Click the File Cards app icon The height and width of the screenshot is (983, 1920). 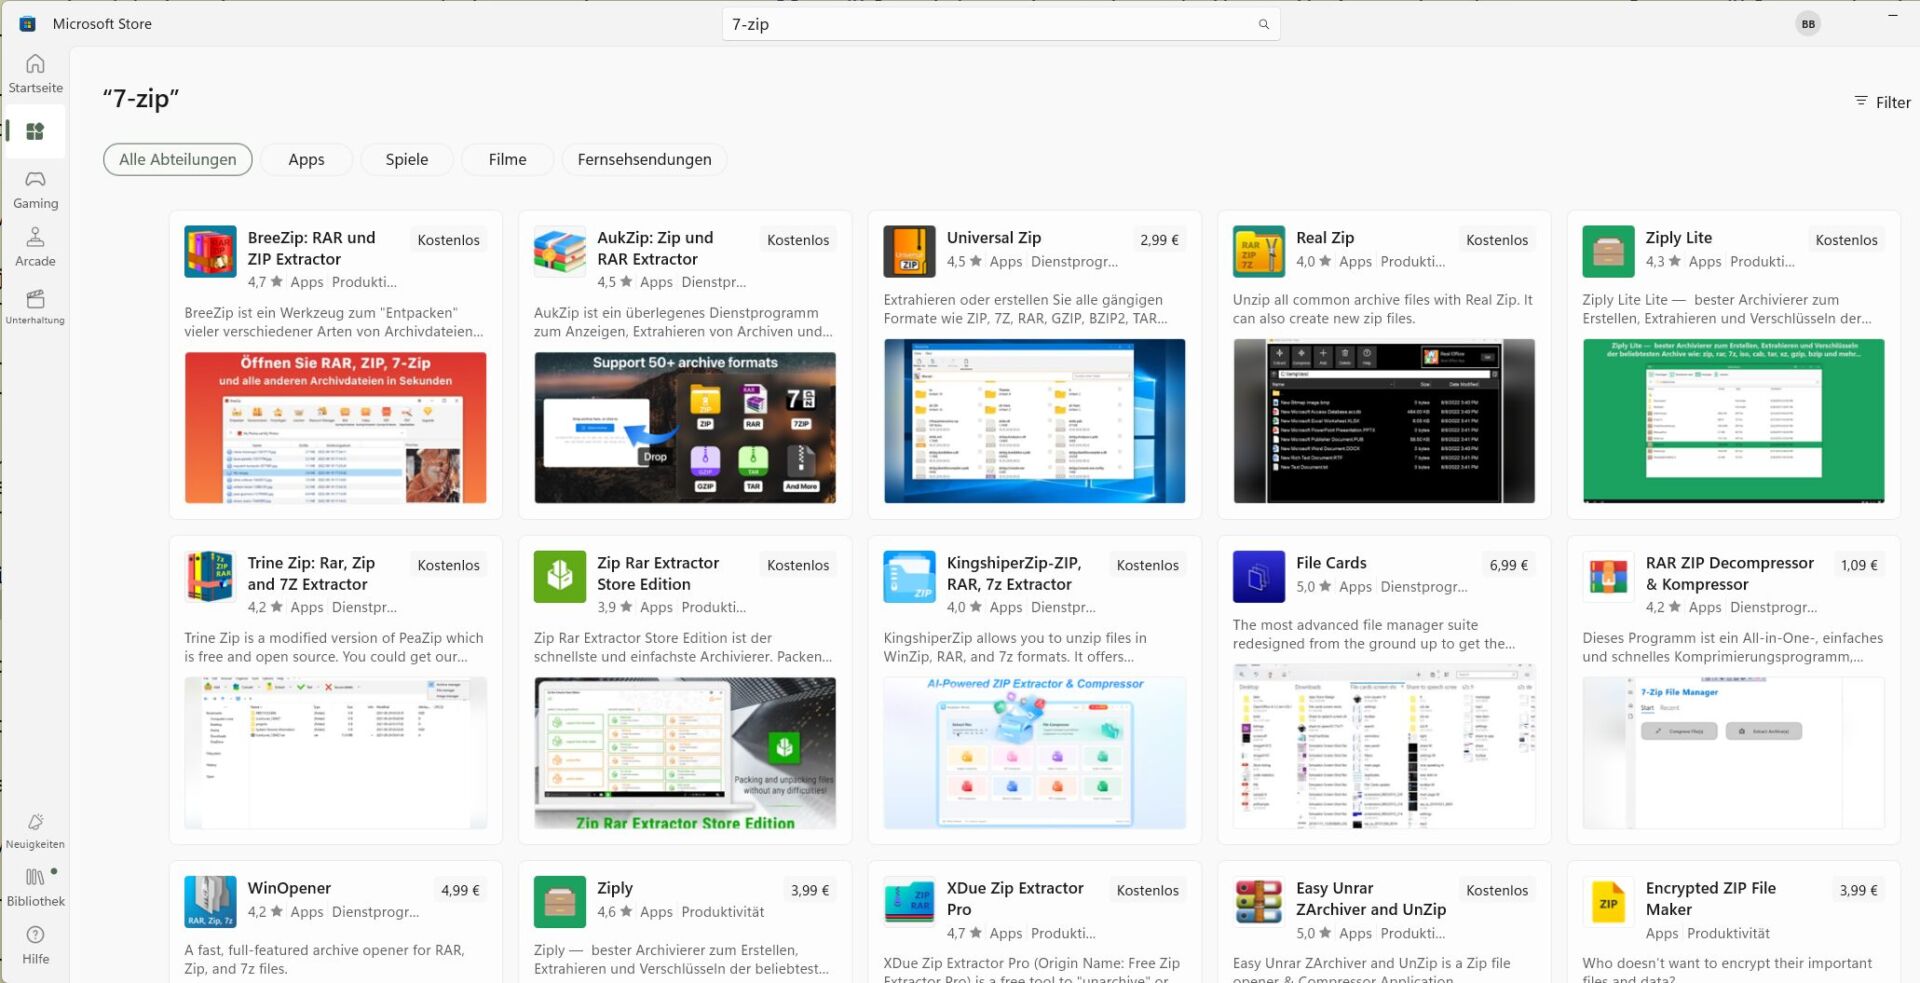coord(1258,576)
